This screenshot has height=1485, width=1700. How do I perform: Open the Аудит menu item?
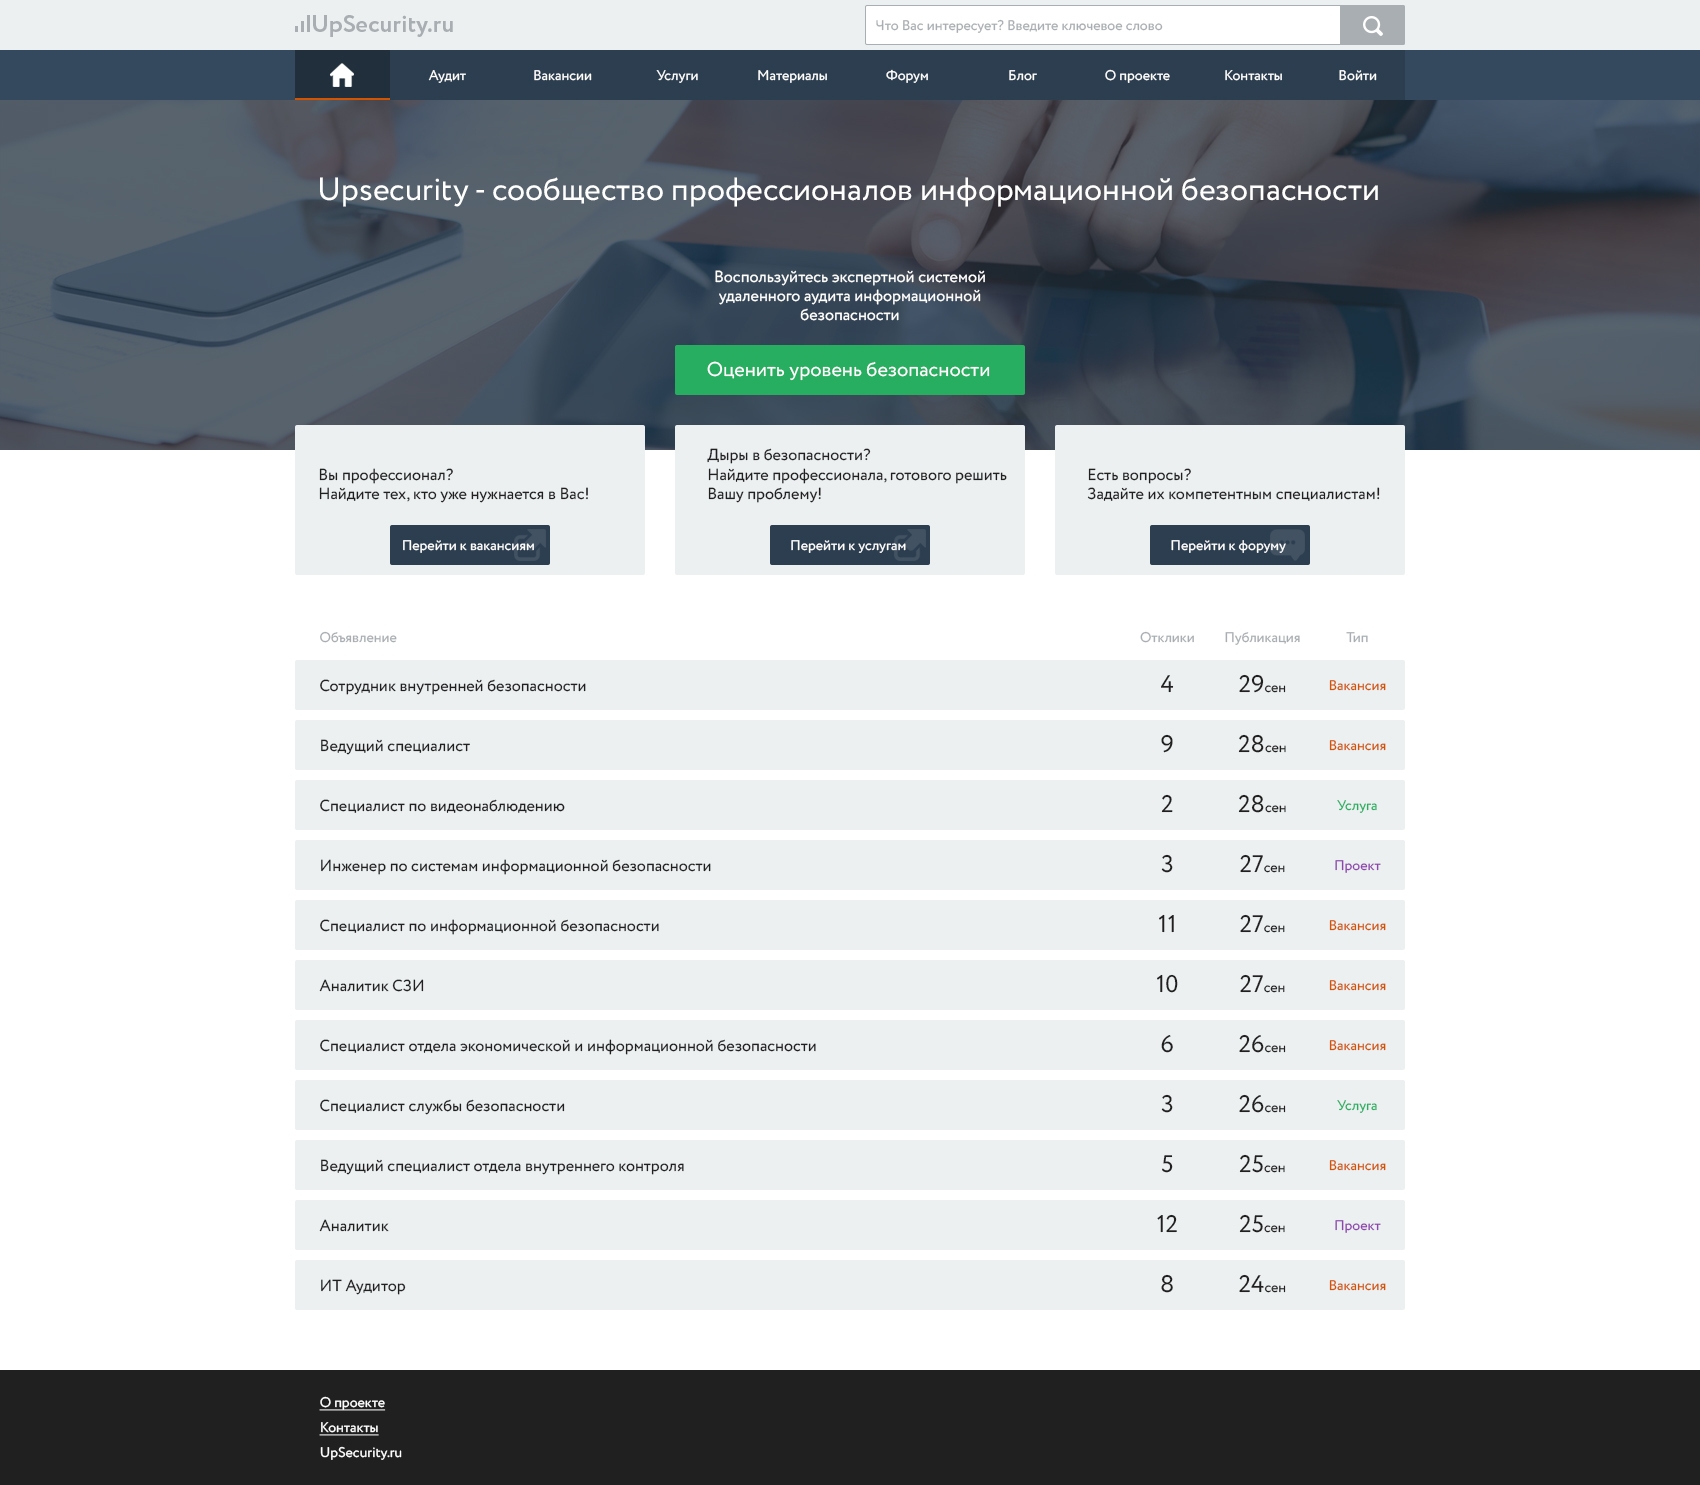(447, 76)
